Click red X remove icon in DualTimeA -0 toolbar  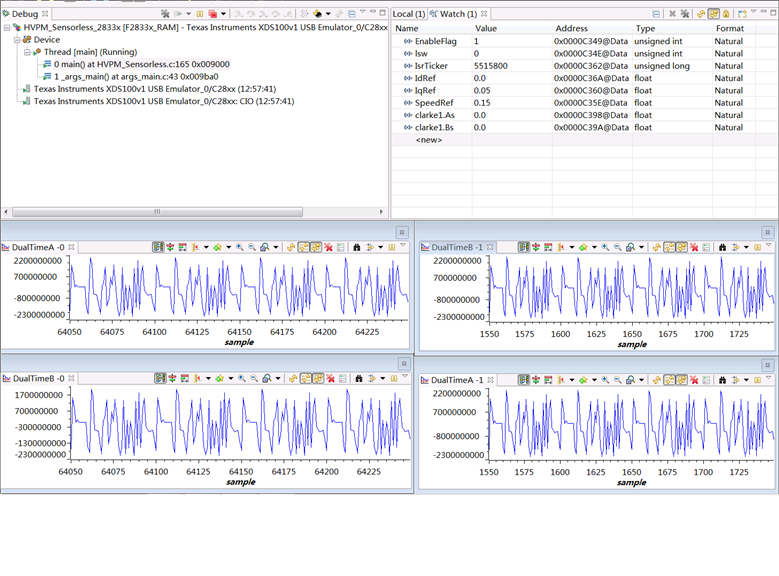click(x=328, y=247)
